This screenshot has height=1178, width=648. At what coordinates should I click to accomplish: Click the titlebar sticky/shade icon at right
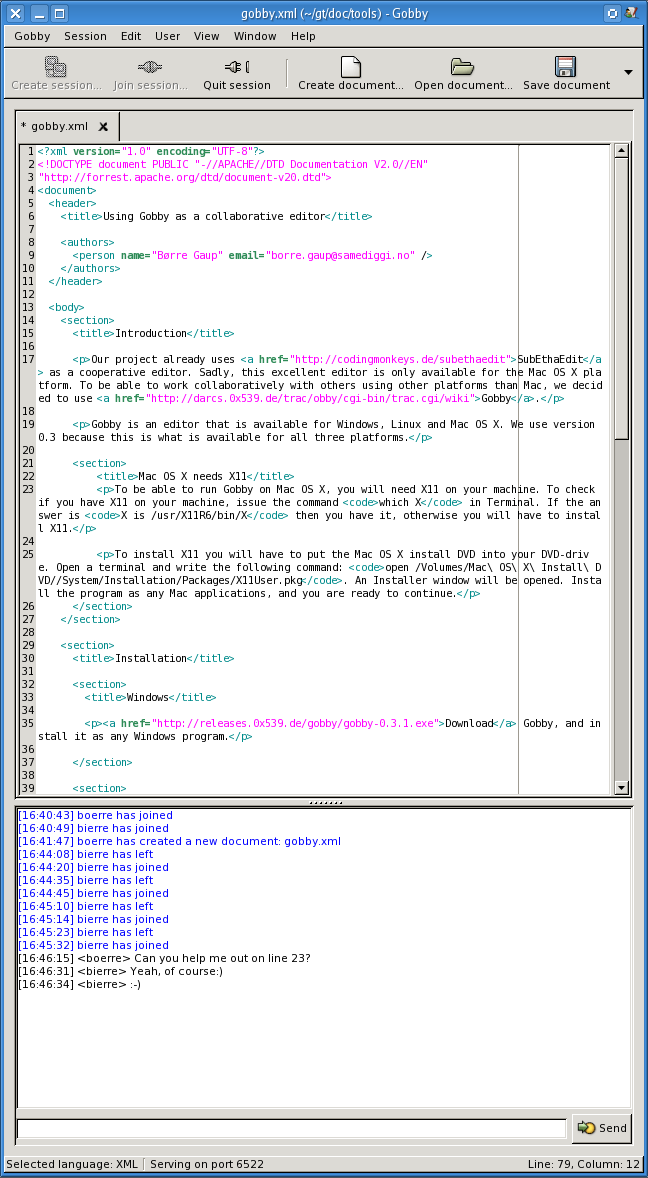click(x=612, y=13)
